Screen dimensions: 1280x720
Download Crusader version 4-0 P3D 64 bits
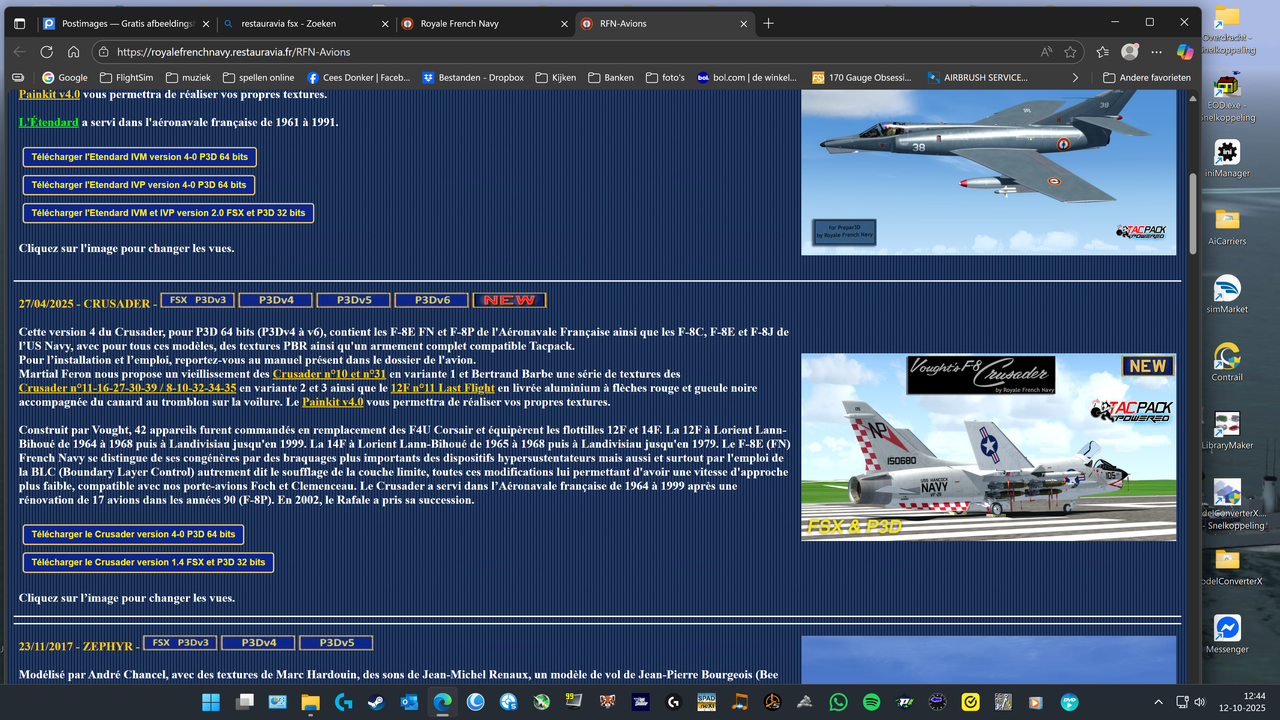pos(133,534)
